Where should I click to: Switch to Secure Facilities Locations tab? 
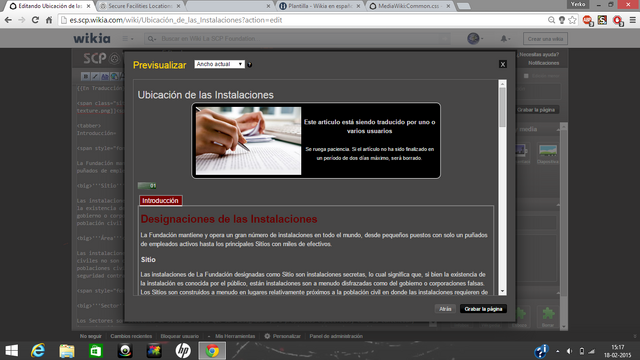click(140, 6)
